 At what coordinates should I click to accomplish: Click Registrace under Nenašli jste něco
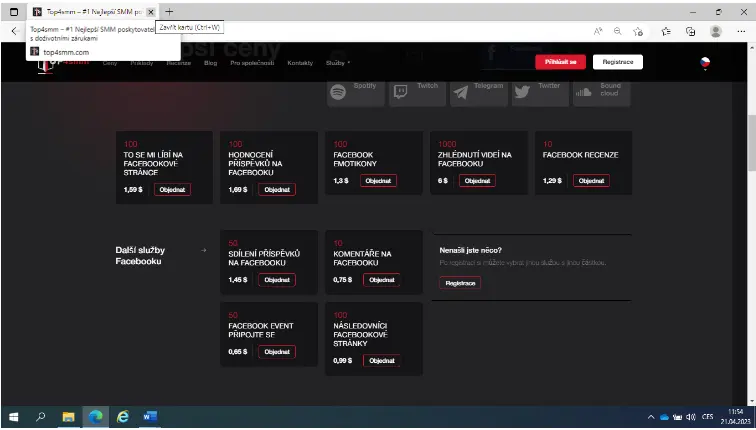(460, 283)
